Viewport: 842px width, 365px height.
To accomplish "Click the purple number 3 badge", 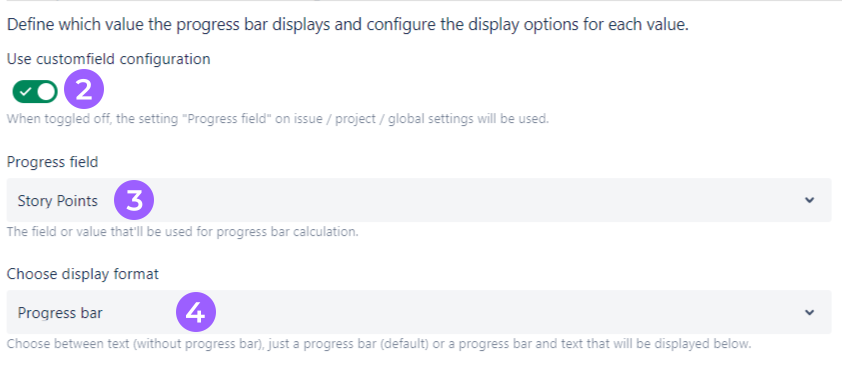I will click(134, 200).
